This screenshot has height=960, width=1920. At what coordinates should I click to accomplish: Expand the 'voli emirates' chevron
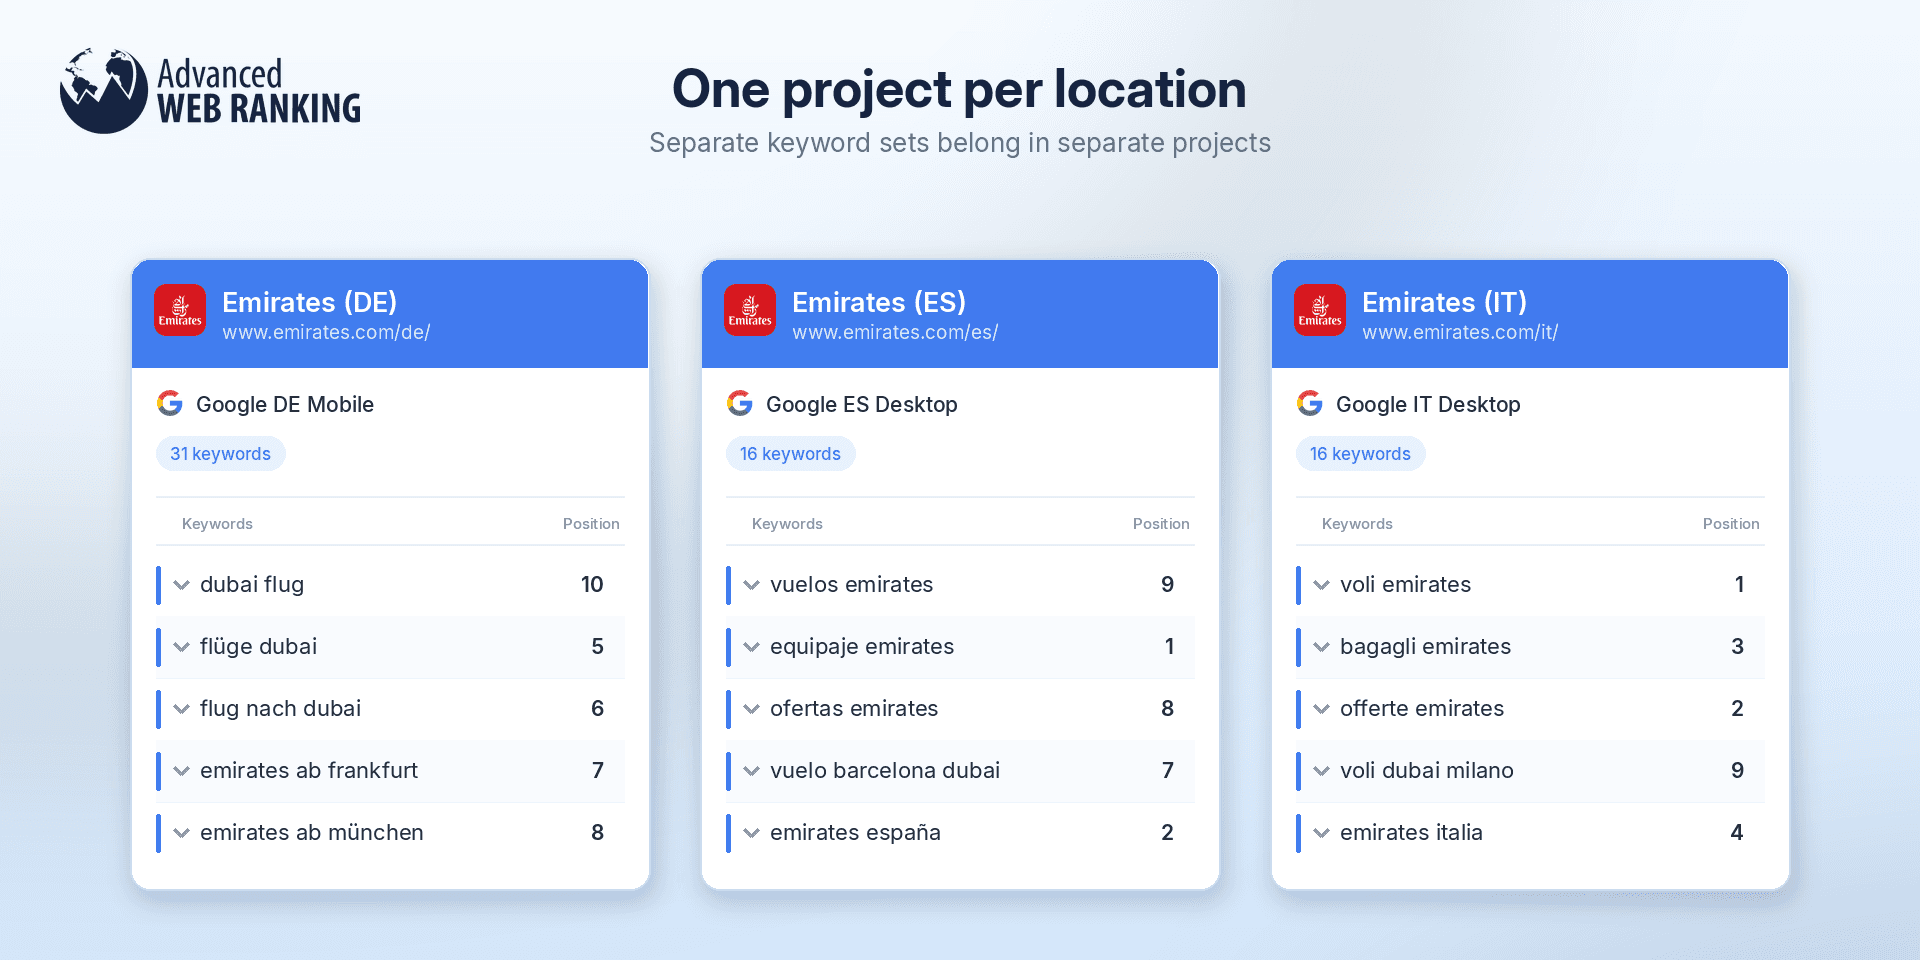pos(1321,585)
